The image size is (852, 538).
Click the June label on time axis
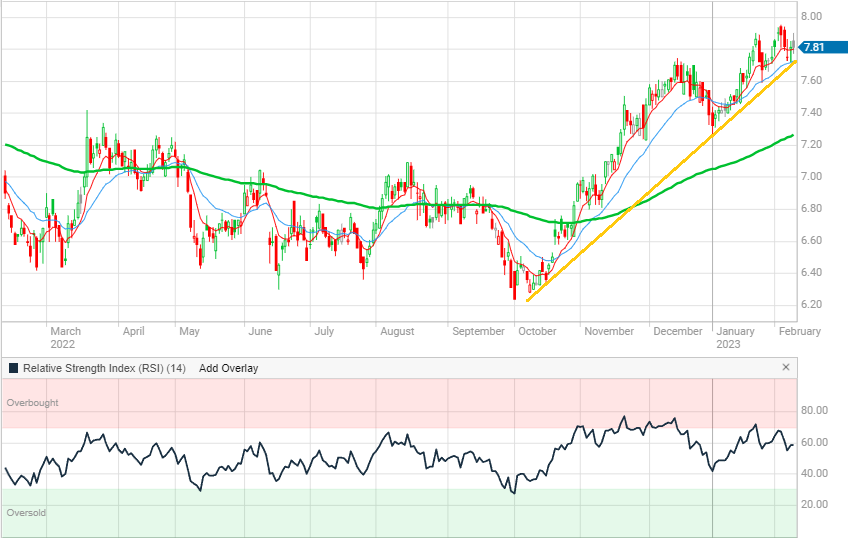coord(260,331)
